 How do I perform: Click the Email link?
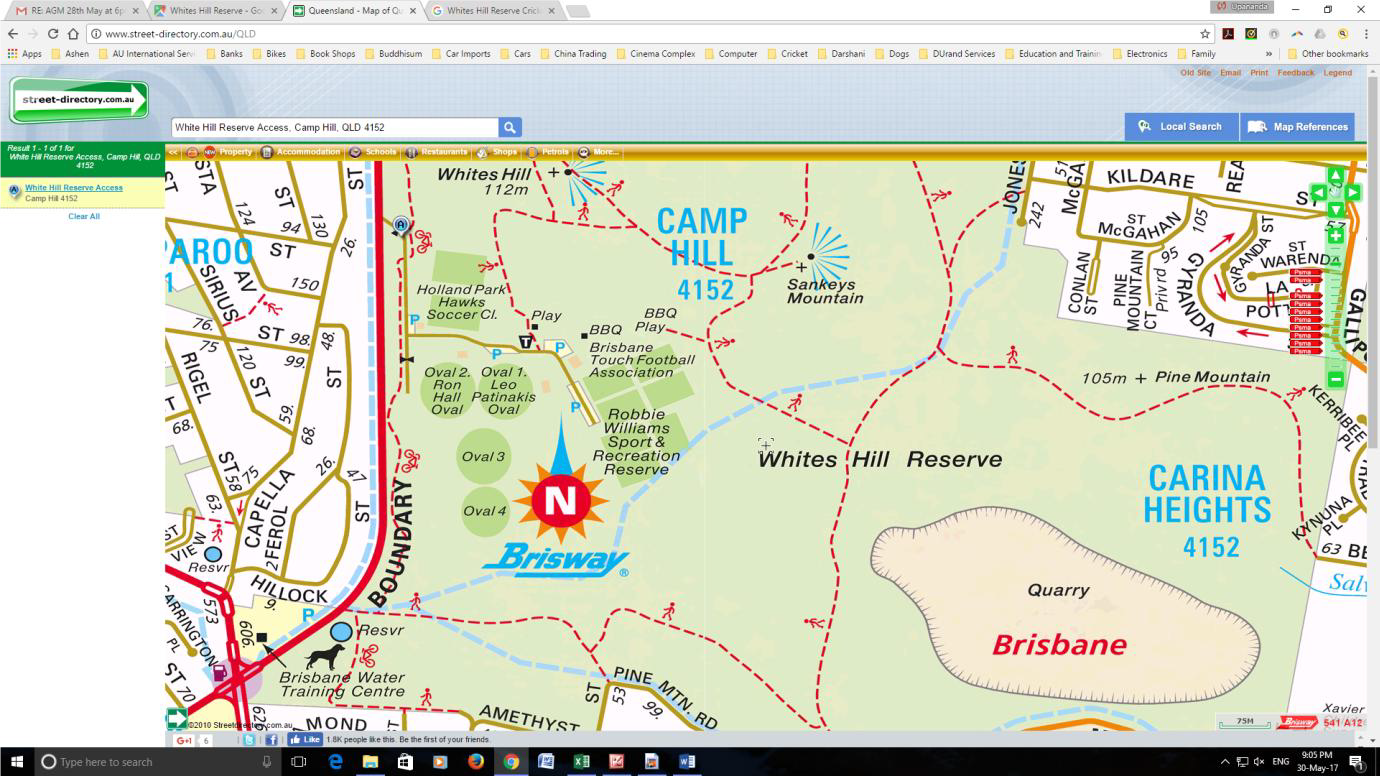pyautogui.click(x=1230, y=73)
